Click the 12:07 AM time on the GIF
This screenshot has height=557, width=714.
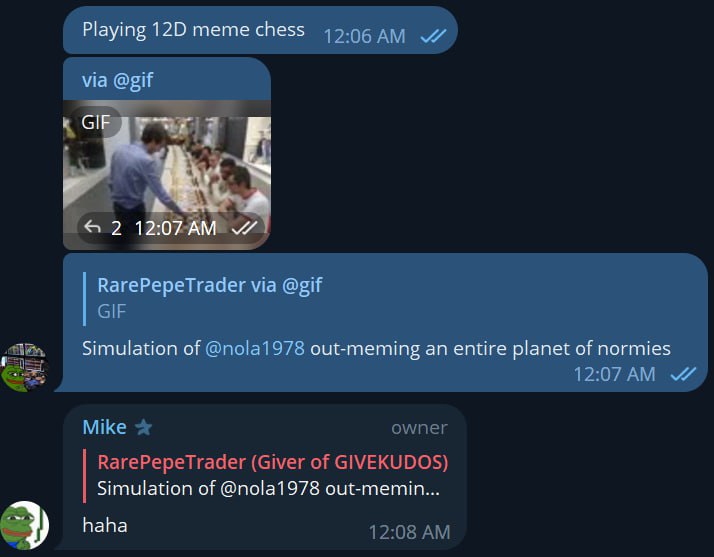[x=175, y=228]
